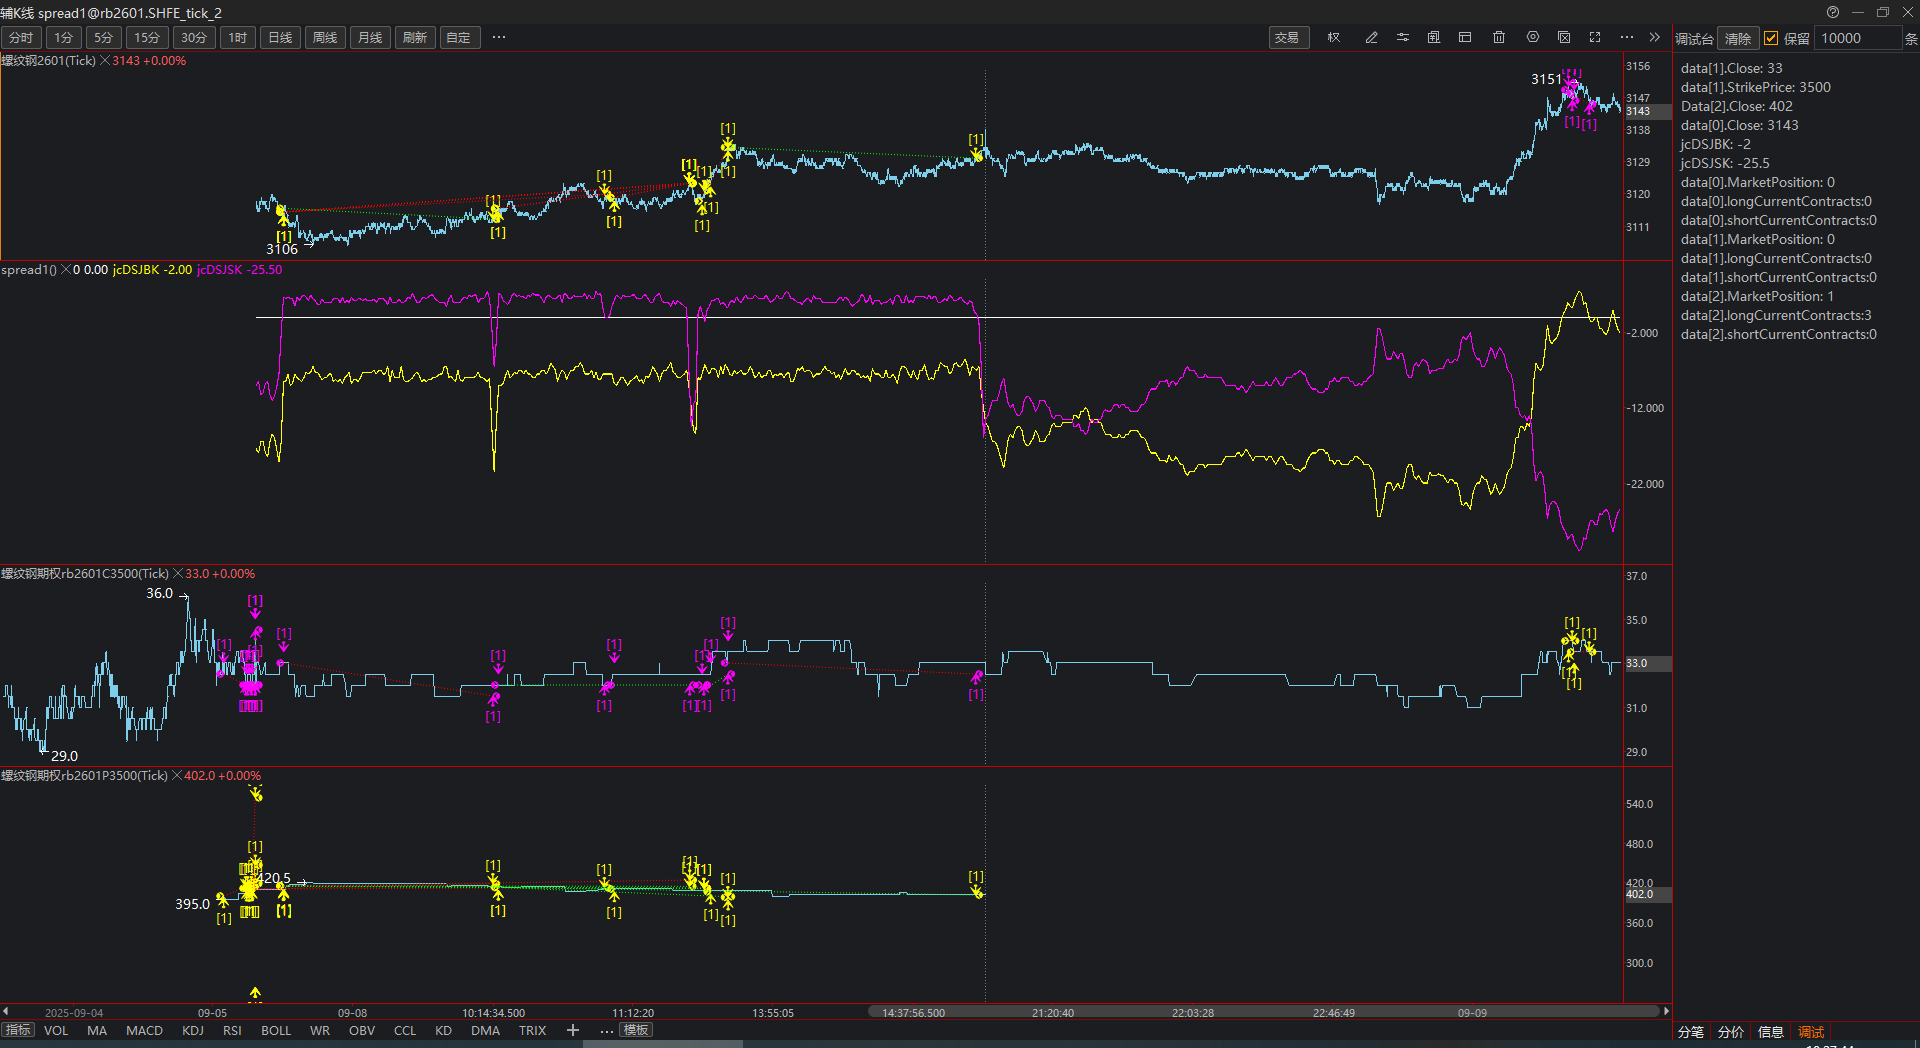Click the hexagon target icon
This screenshot has height=1048, width=1920.
(1532, 38)
